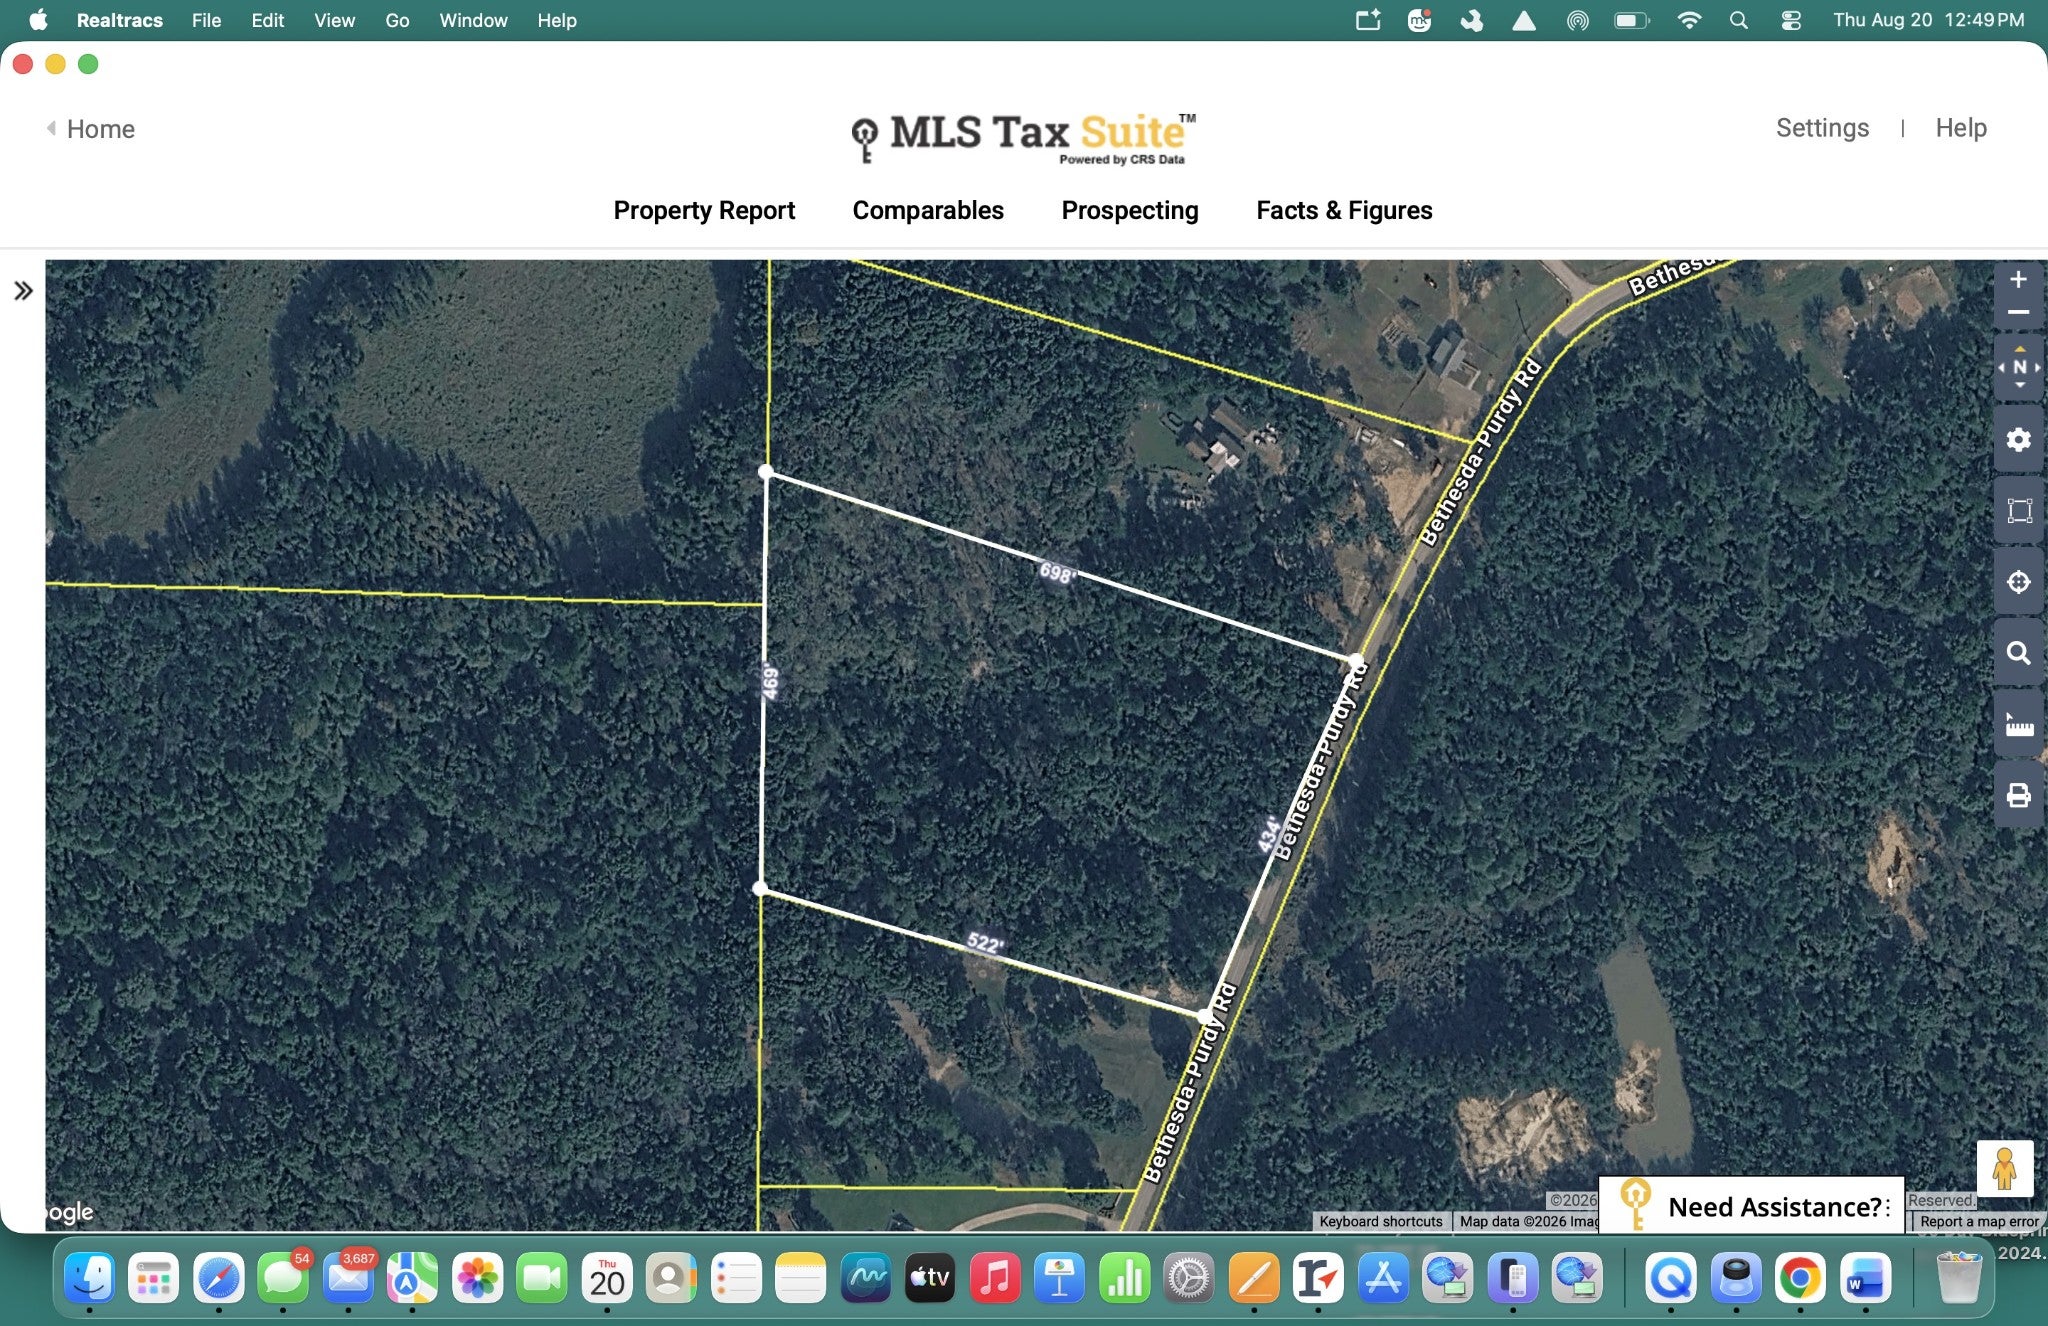Open the map search magnifier tool
This screenshot has width=2048, height=1326.
click(x=2019, y=653)
